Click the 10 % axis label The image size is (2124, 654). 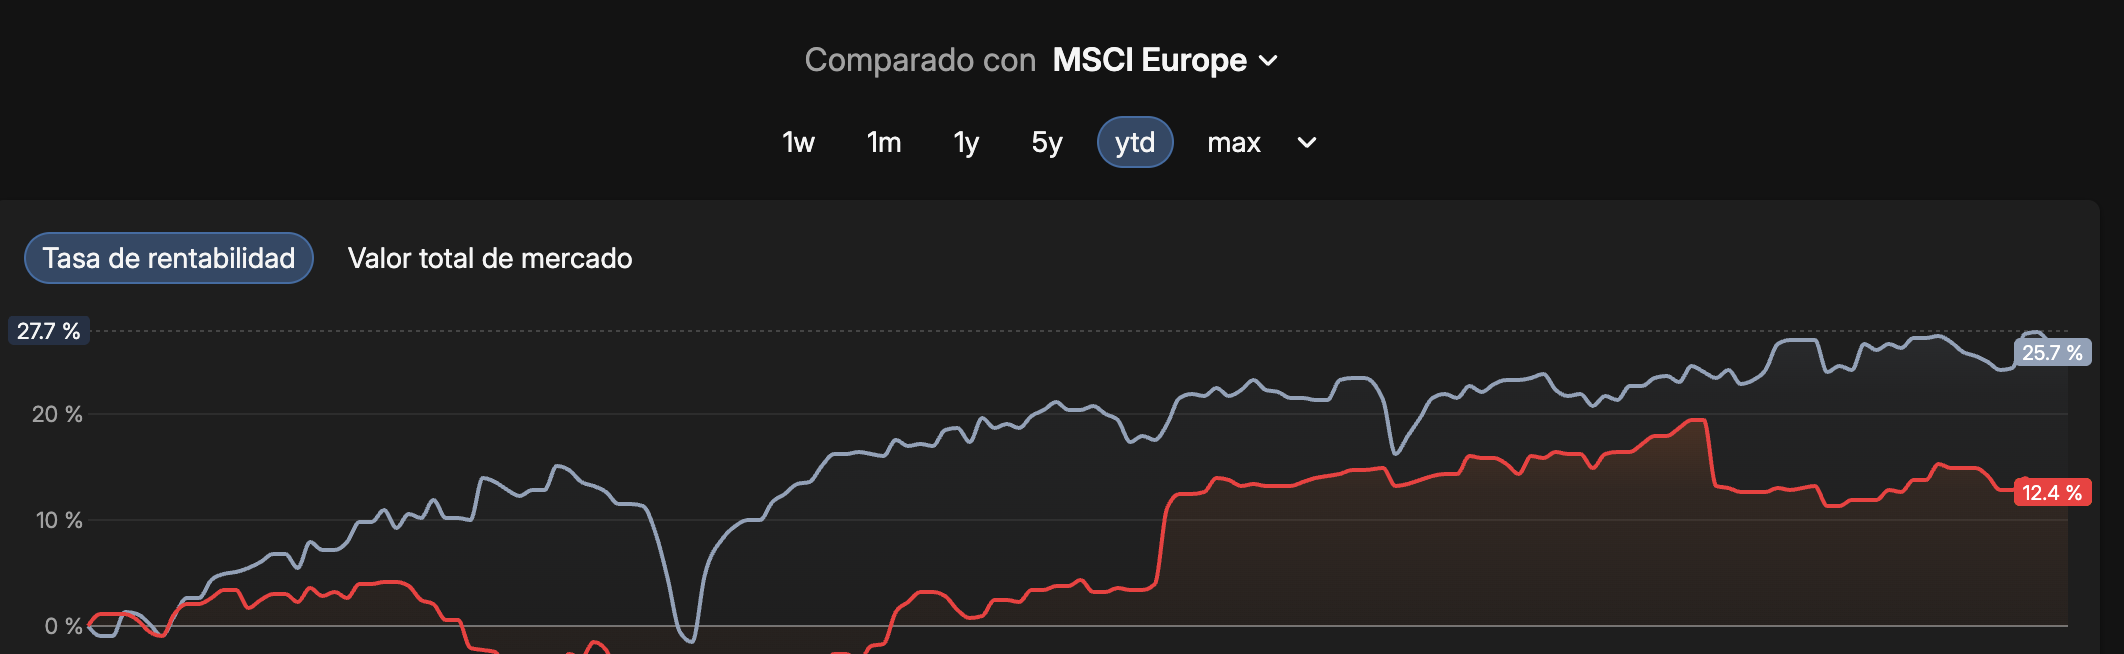[x=59, y=520]
